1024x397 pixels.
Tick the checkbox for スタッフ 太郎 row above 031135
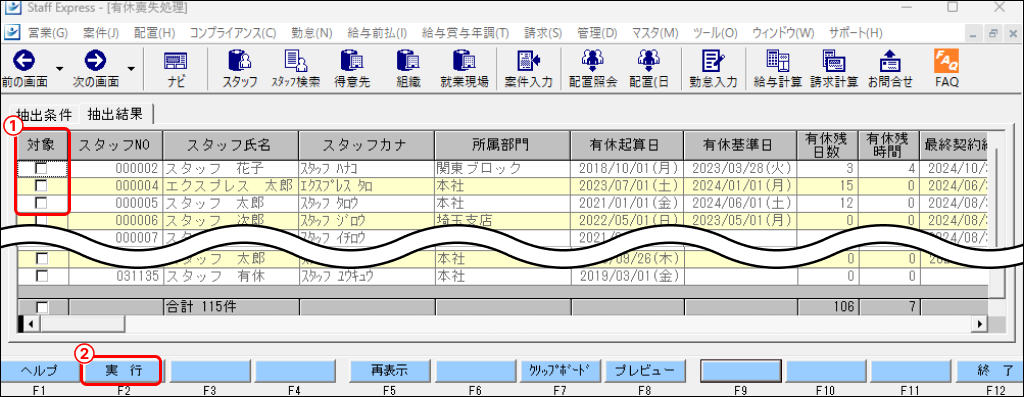[42, 259]
